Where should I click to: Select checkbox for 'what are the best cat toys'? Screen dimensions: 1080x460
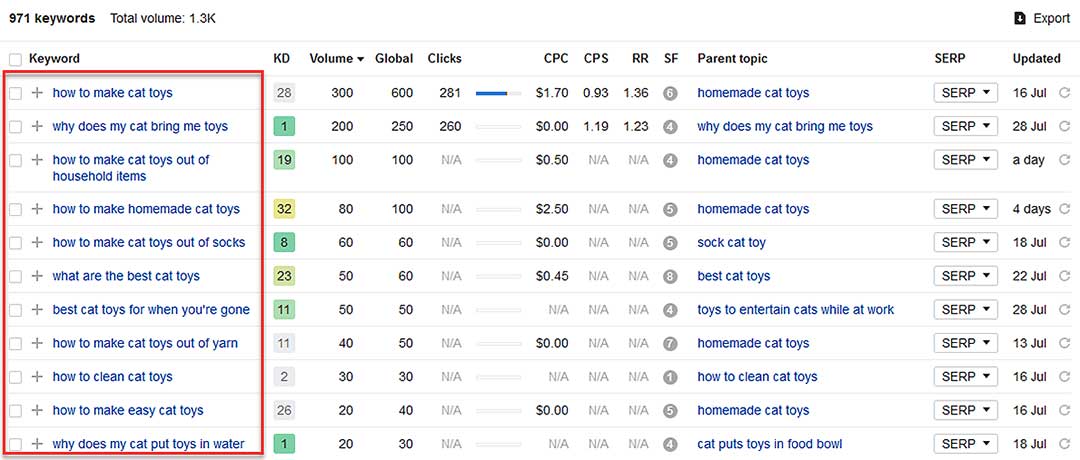(15, 276)
